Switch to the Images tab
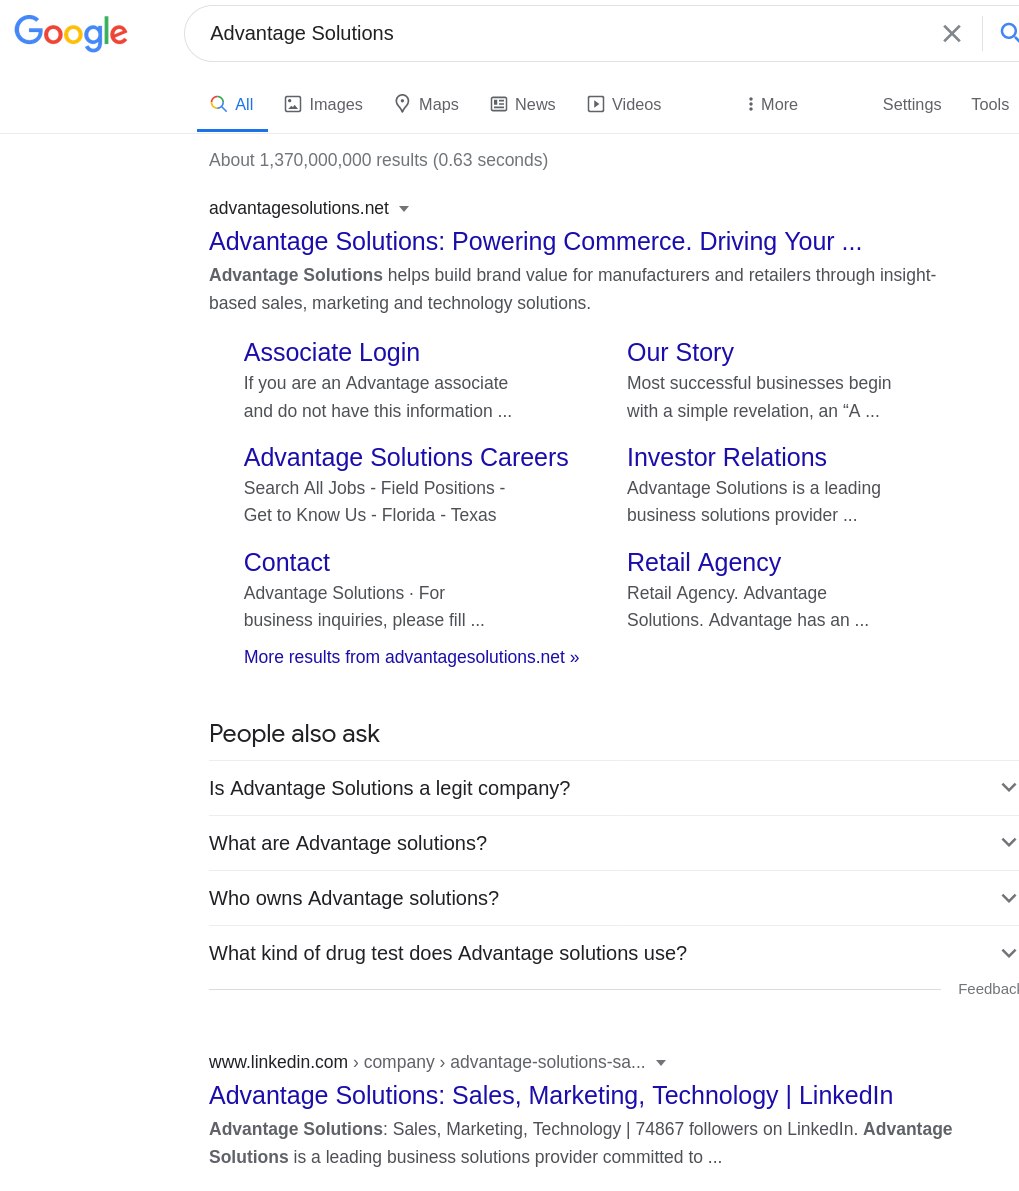 323,105
